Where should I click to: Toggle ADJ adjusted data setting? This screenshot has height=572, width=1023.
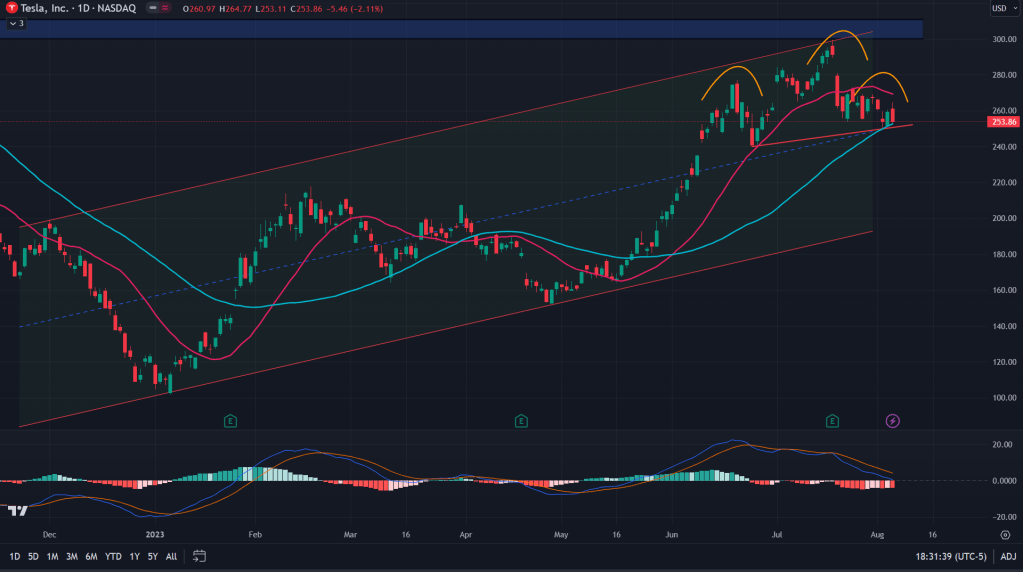(x=1008, y=556)
